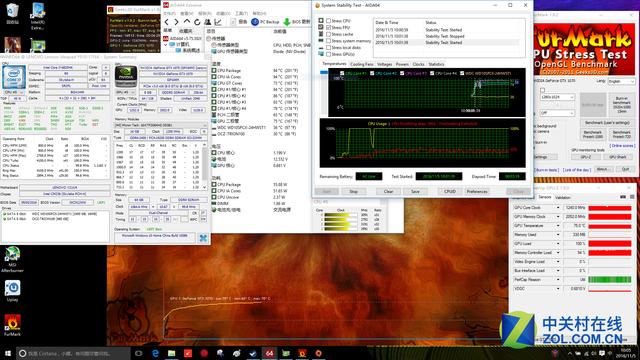Enable the Stress CPU checkbox
Screen dimensions: 640x360
(x=328, y=21)
